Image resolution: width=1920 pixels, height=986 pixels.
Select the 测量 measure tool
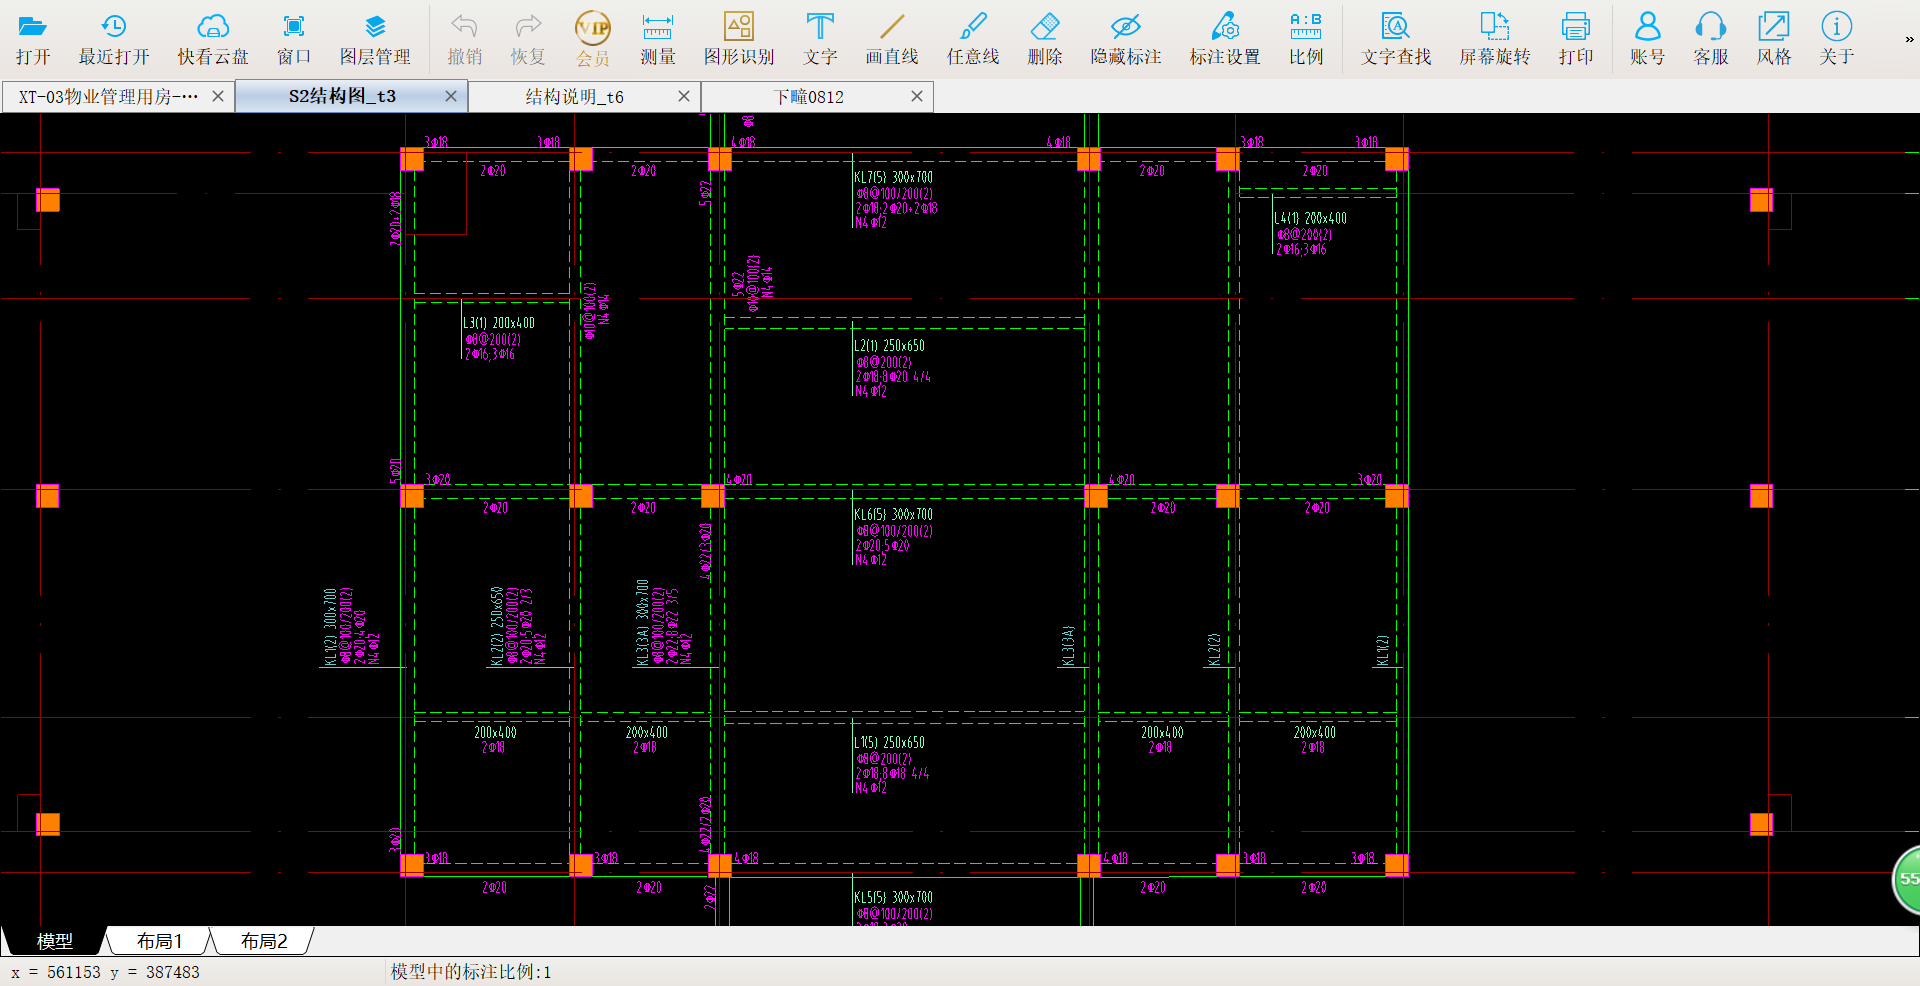[x=658, y=39]
